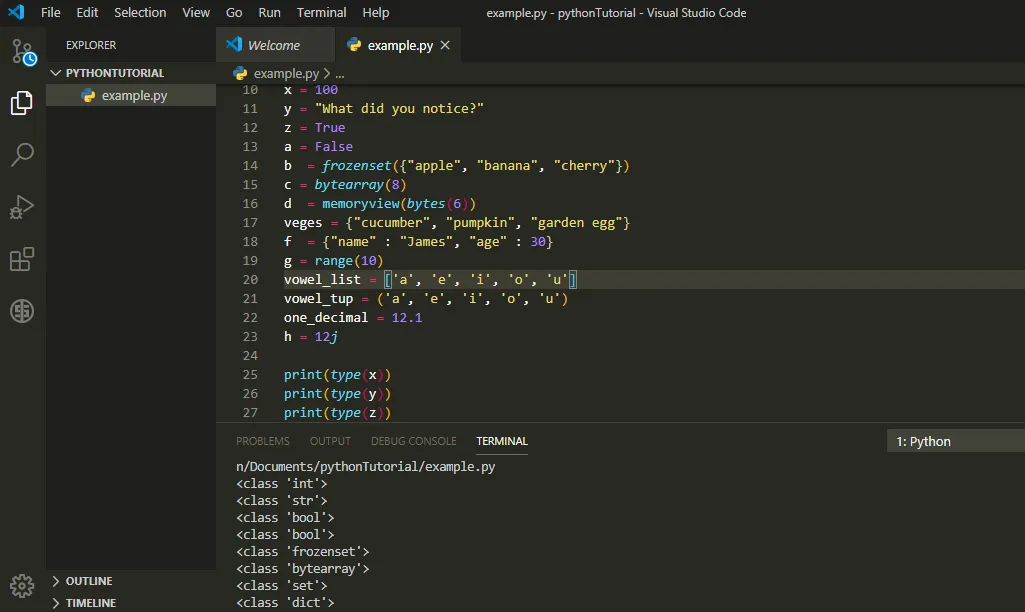This screenshot has height=612, width=1025.
Task: Click terminal output <class 'dict'>
Action: coord(285,602)
